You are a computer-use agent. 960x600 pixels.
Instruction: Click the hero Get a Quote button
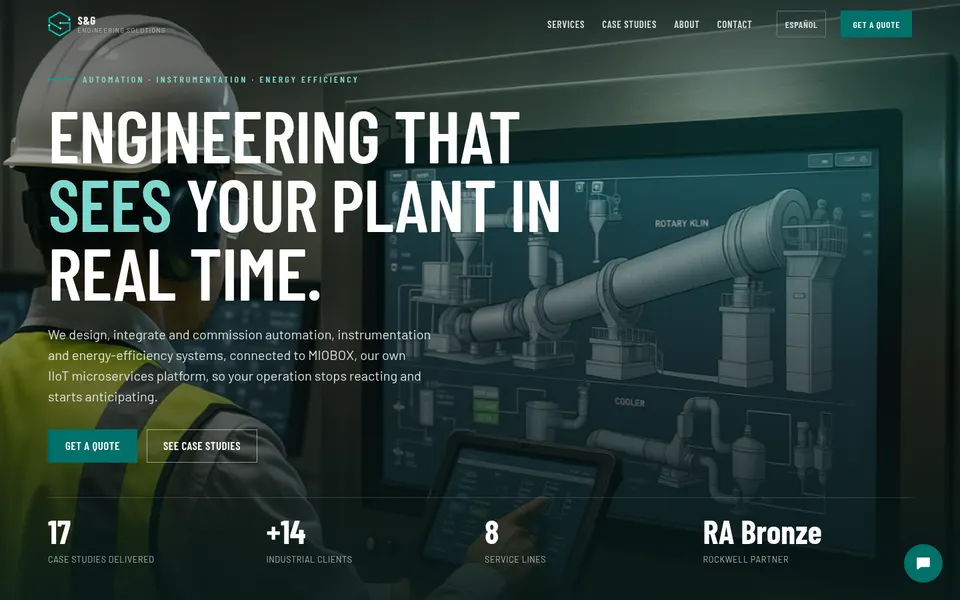[92, 446]
